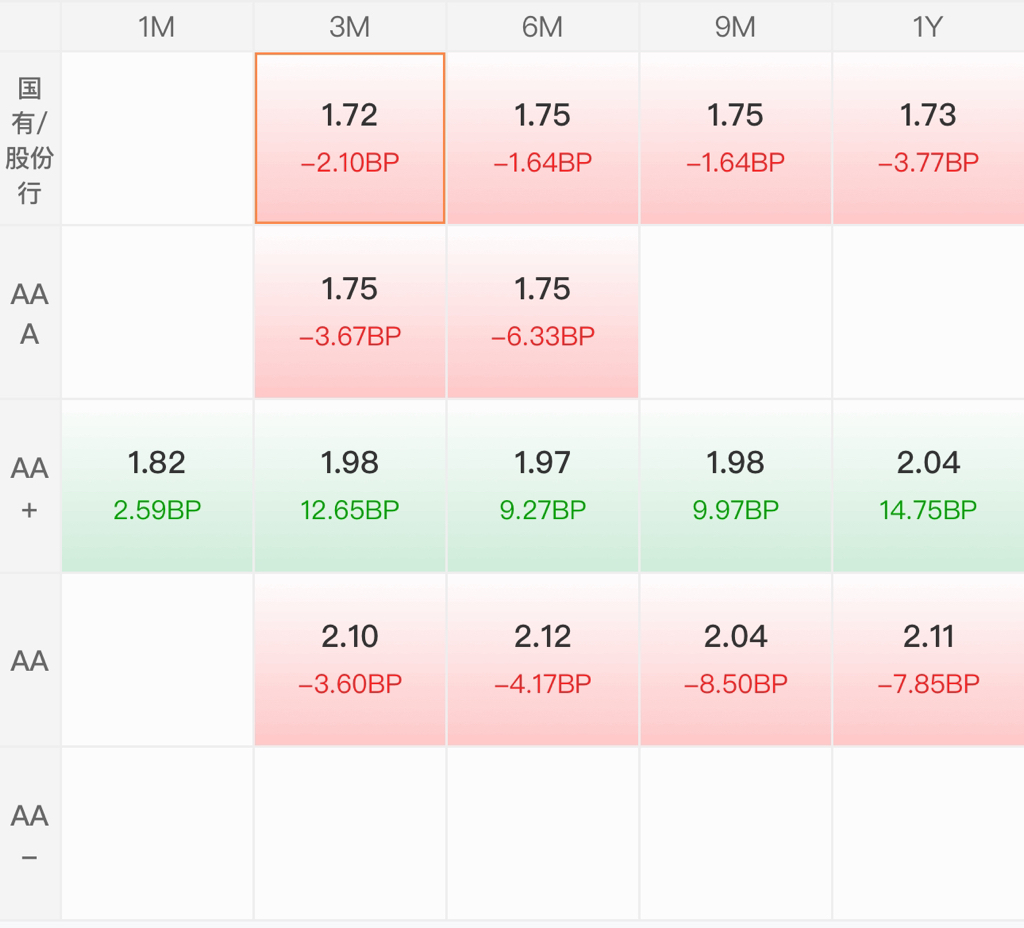Image resolution: width=1024 pixels, height=928 pixels.
Task: Click AAA 3M cell with -3.67BP
Action: coord(350,312)
